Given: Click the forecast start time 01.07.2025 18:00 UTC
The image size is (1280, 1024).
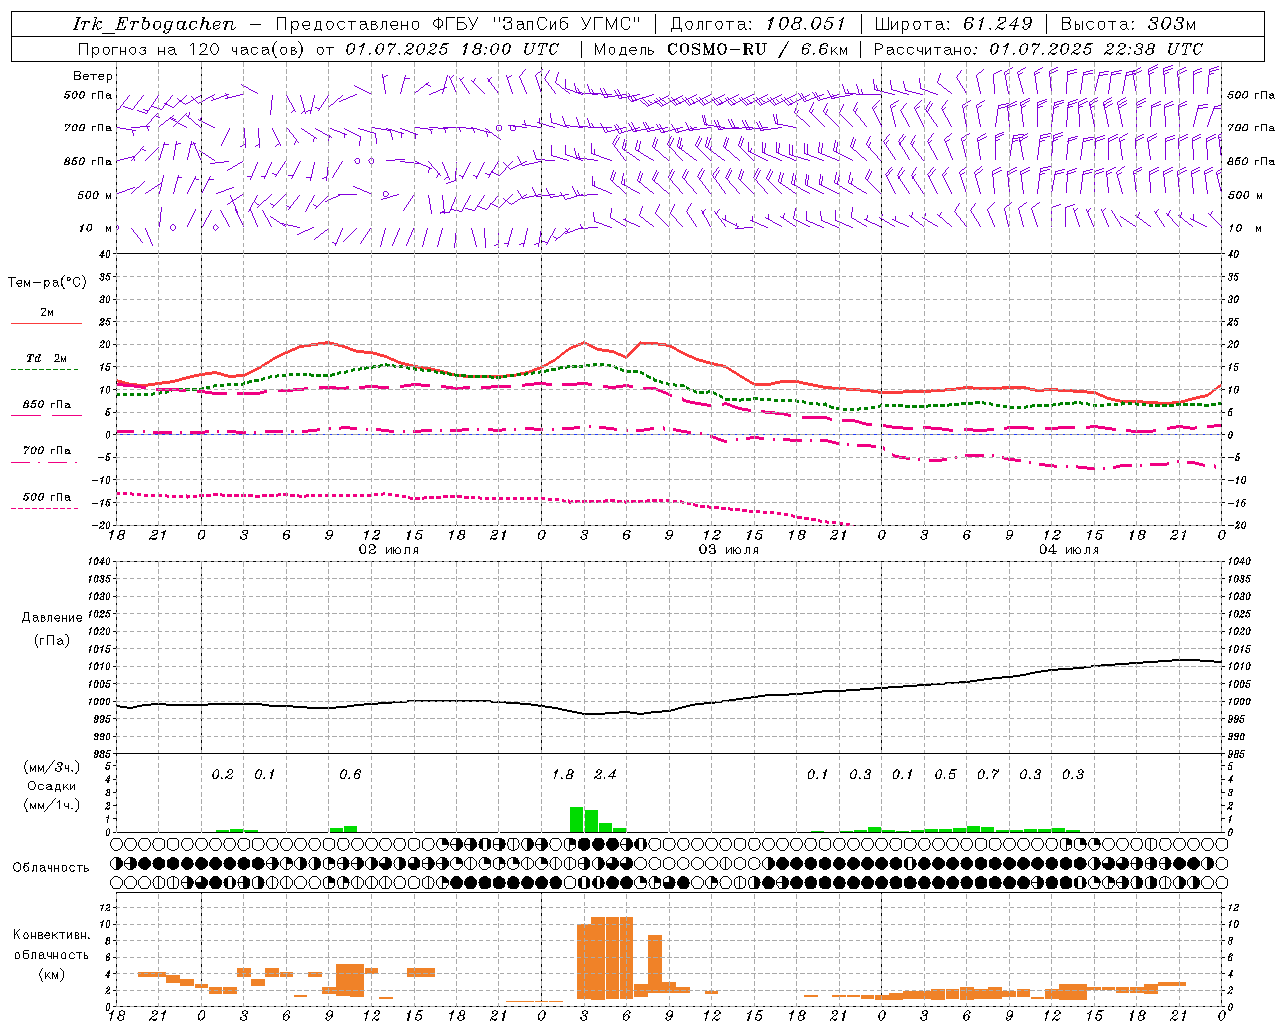Looking at the screenshot, I should (x=452, y=49).
